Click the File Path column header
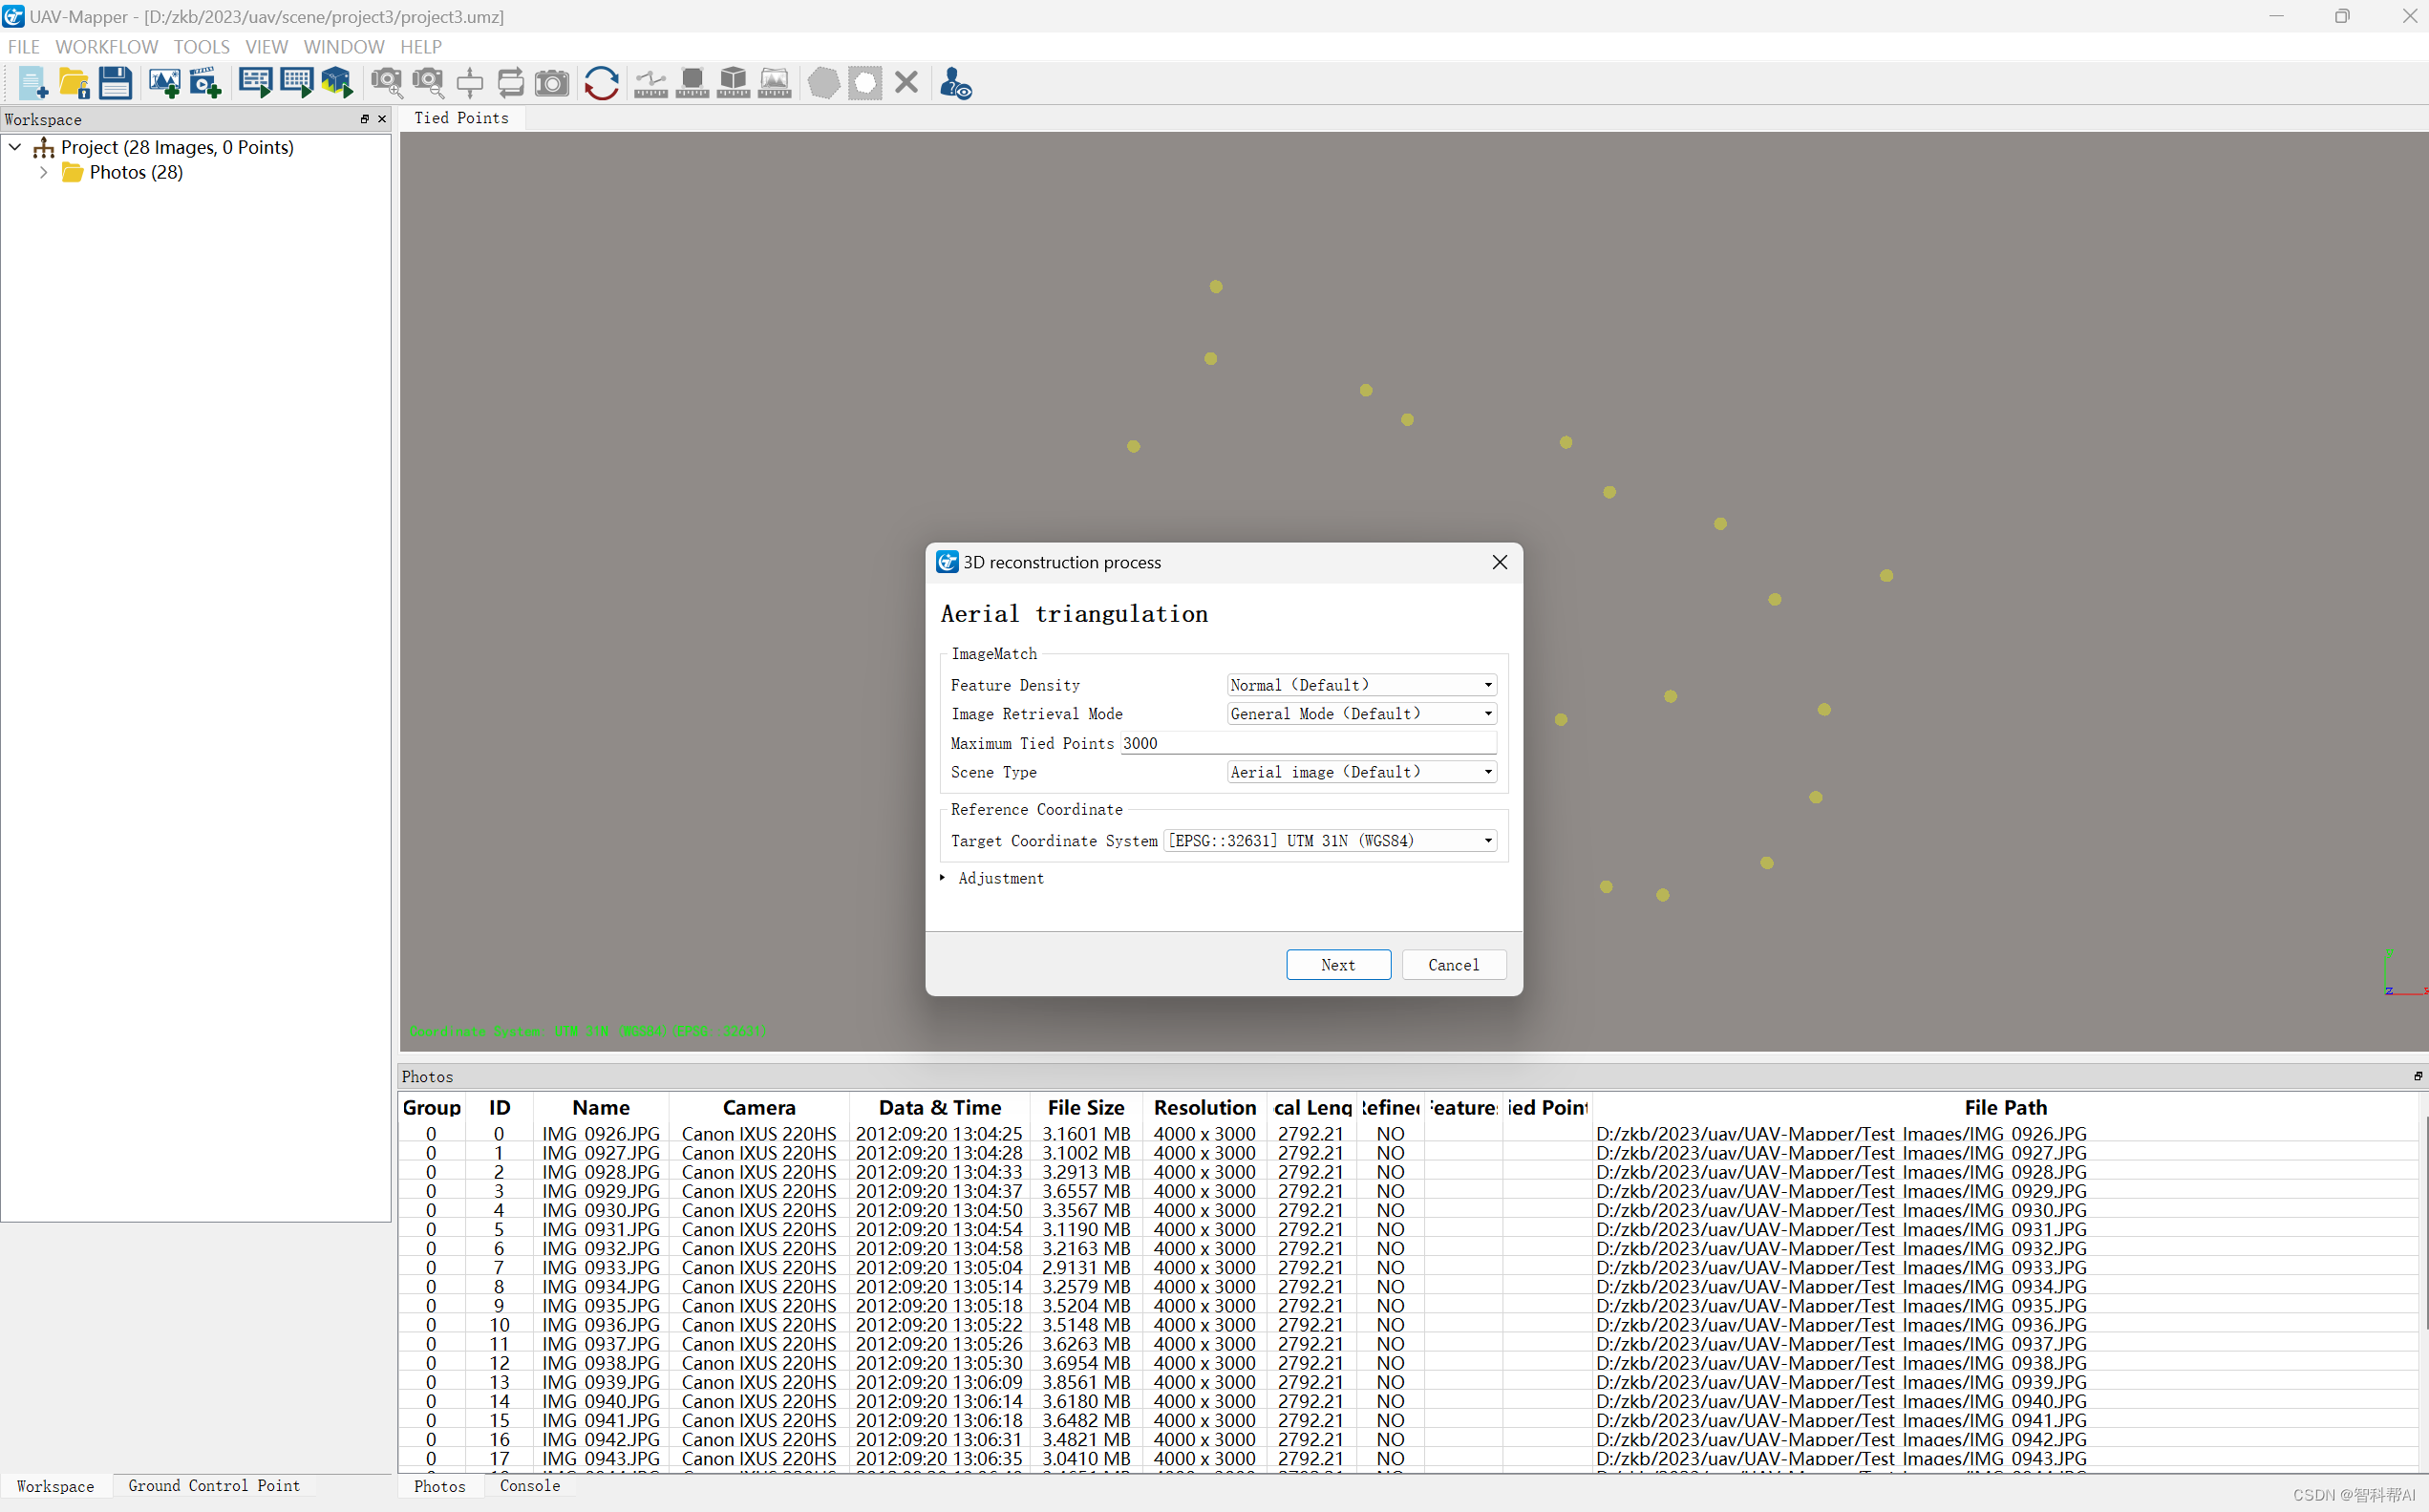The height and width of the screenshot is (1512, 2429). 2005,1107
